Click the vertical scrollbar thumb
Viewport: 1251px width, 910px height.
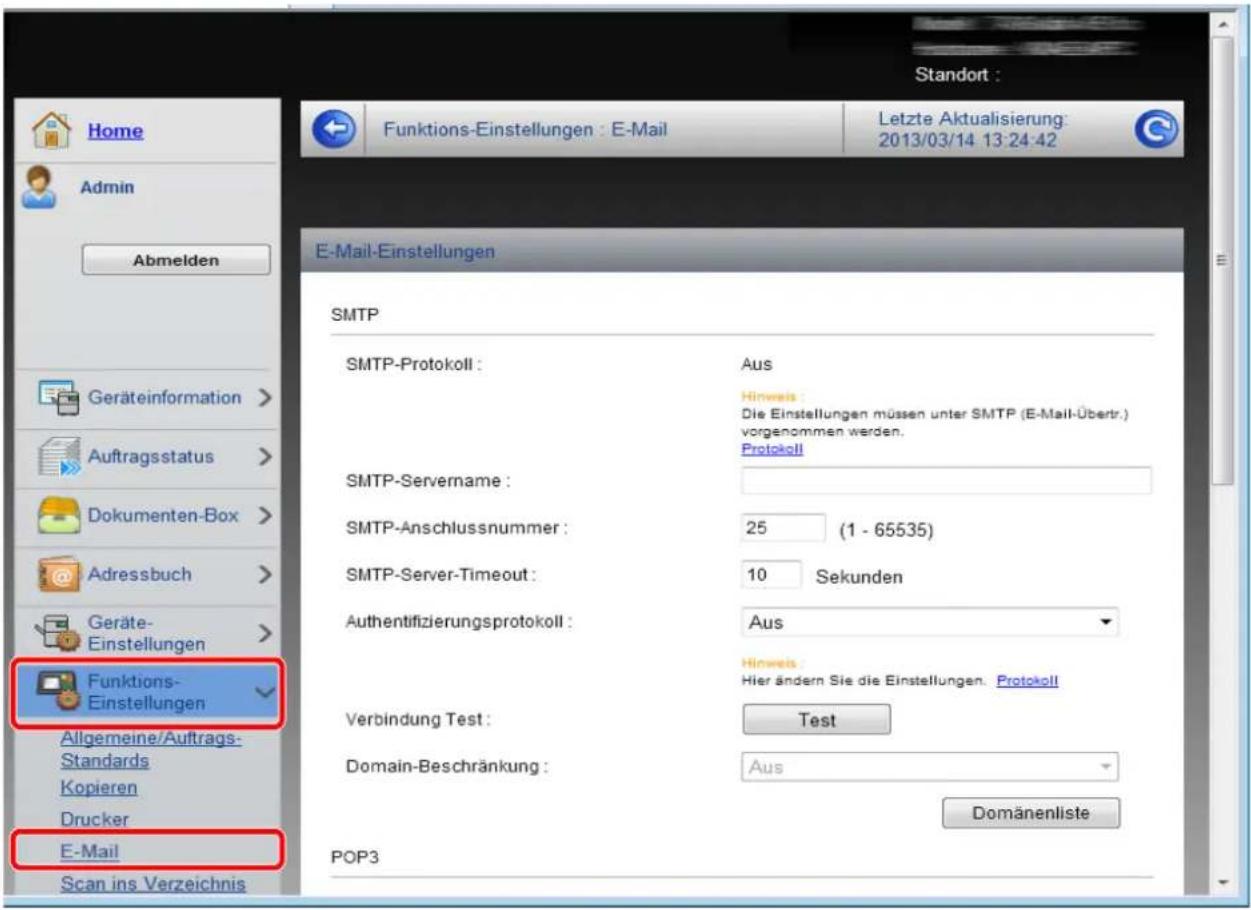point(1221,262)
